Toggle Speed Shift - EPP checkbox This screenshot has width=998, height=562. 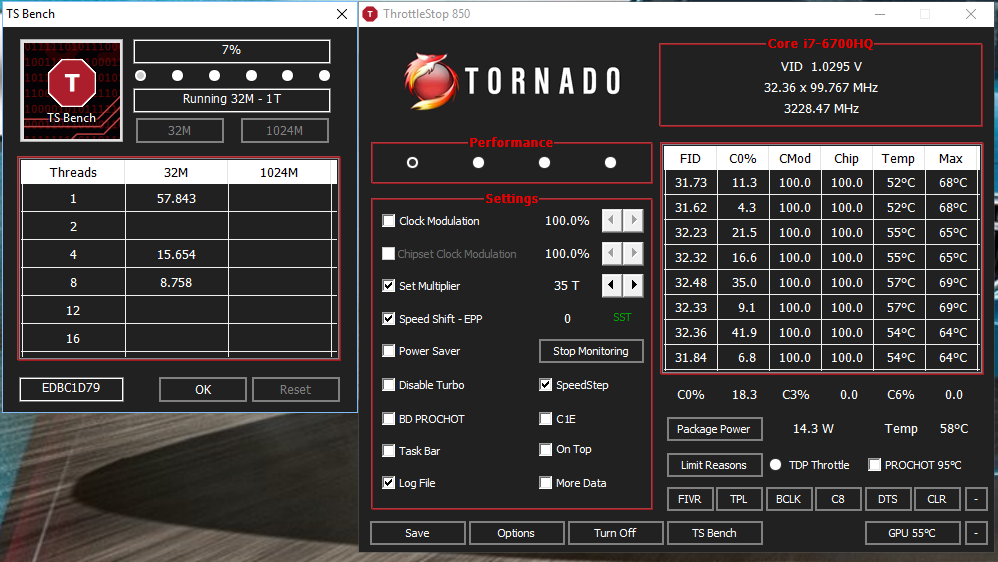tap(388, 318)
